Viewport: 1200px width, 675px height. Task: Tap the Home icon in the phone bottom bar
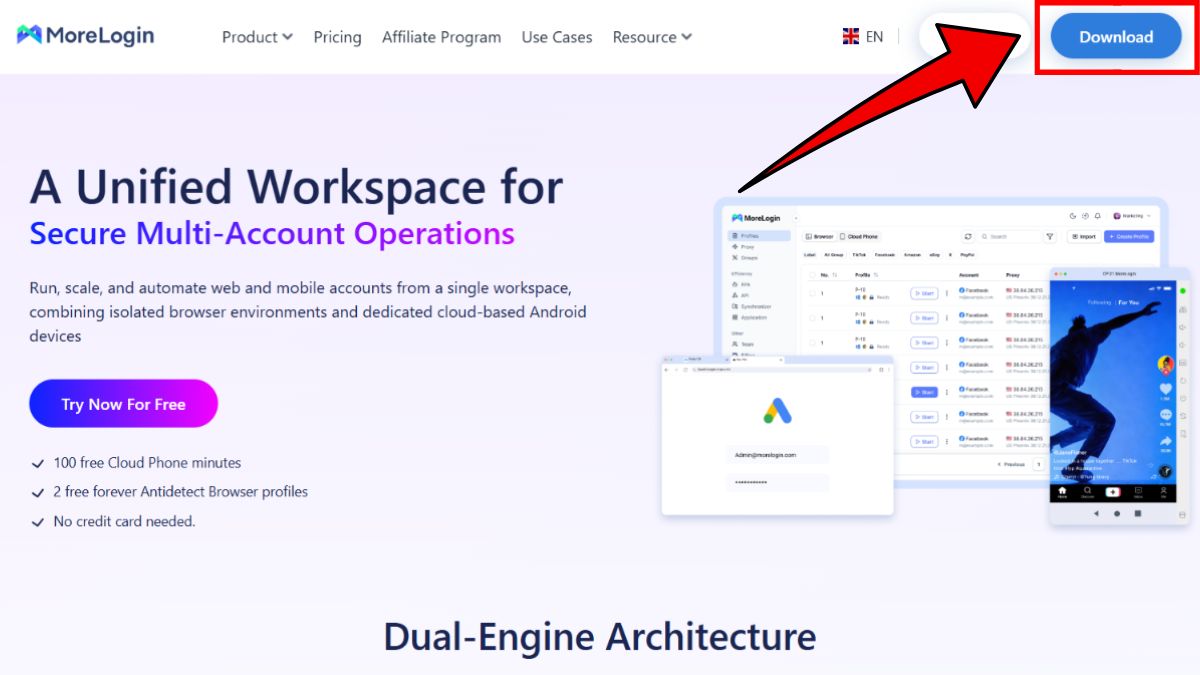point(1062,492)
